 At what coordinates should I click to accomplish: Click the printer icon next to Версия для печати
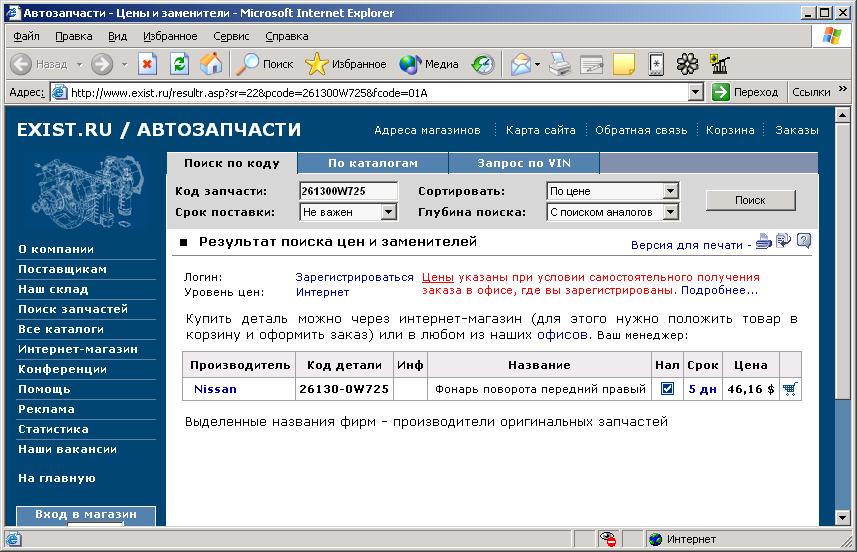point(764,241)
